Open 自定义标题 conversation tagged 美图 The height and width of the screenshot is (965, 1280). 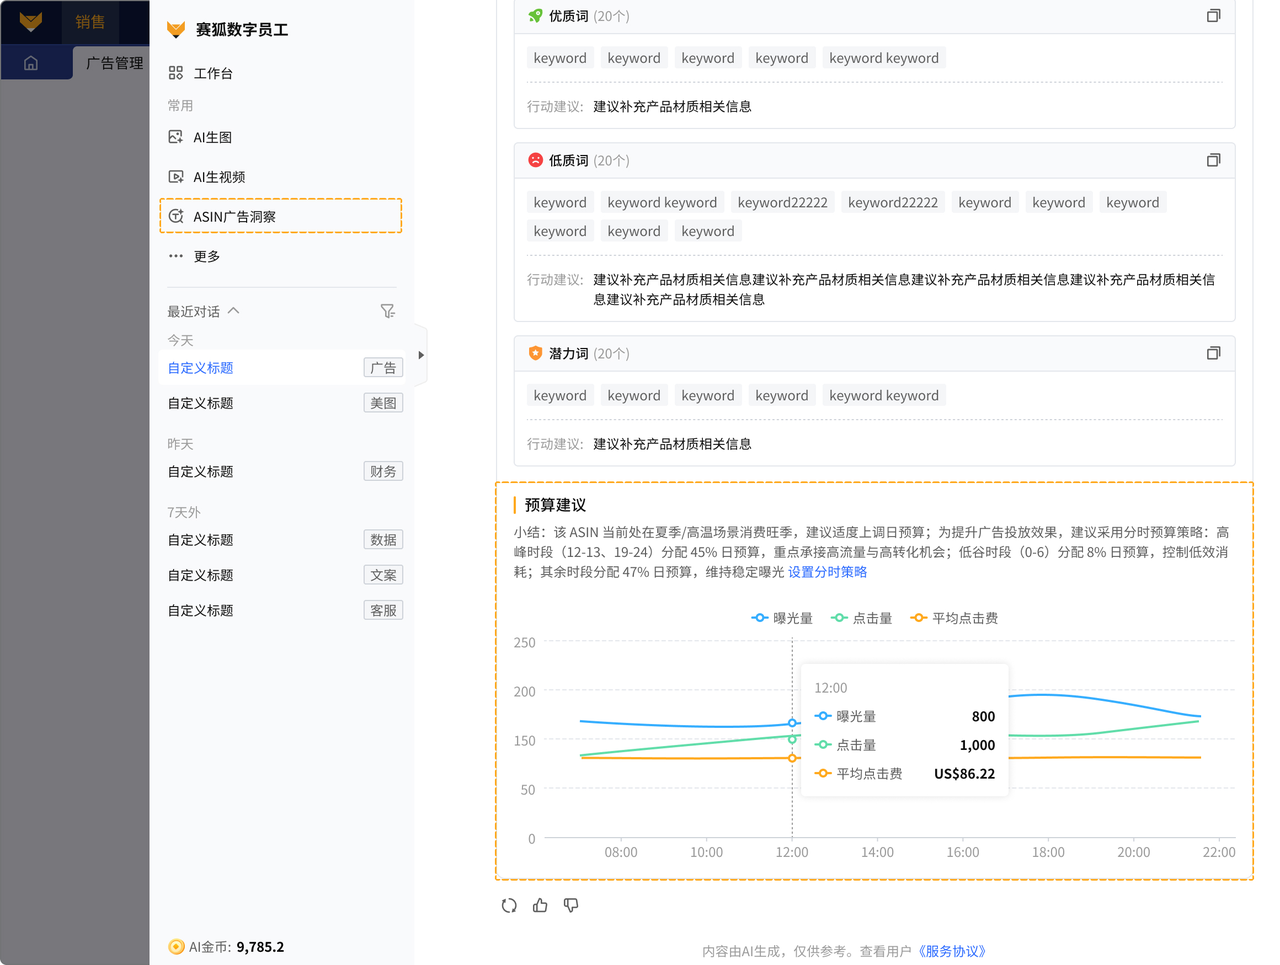click(x=285, y=403)
